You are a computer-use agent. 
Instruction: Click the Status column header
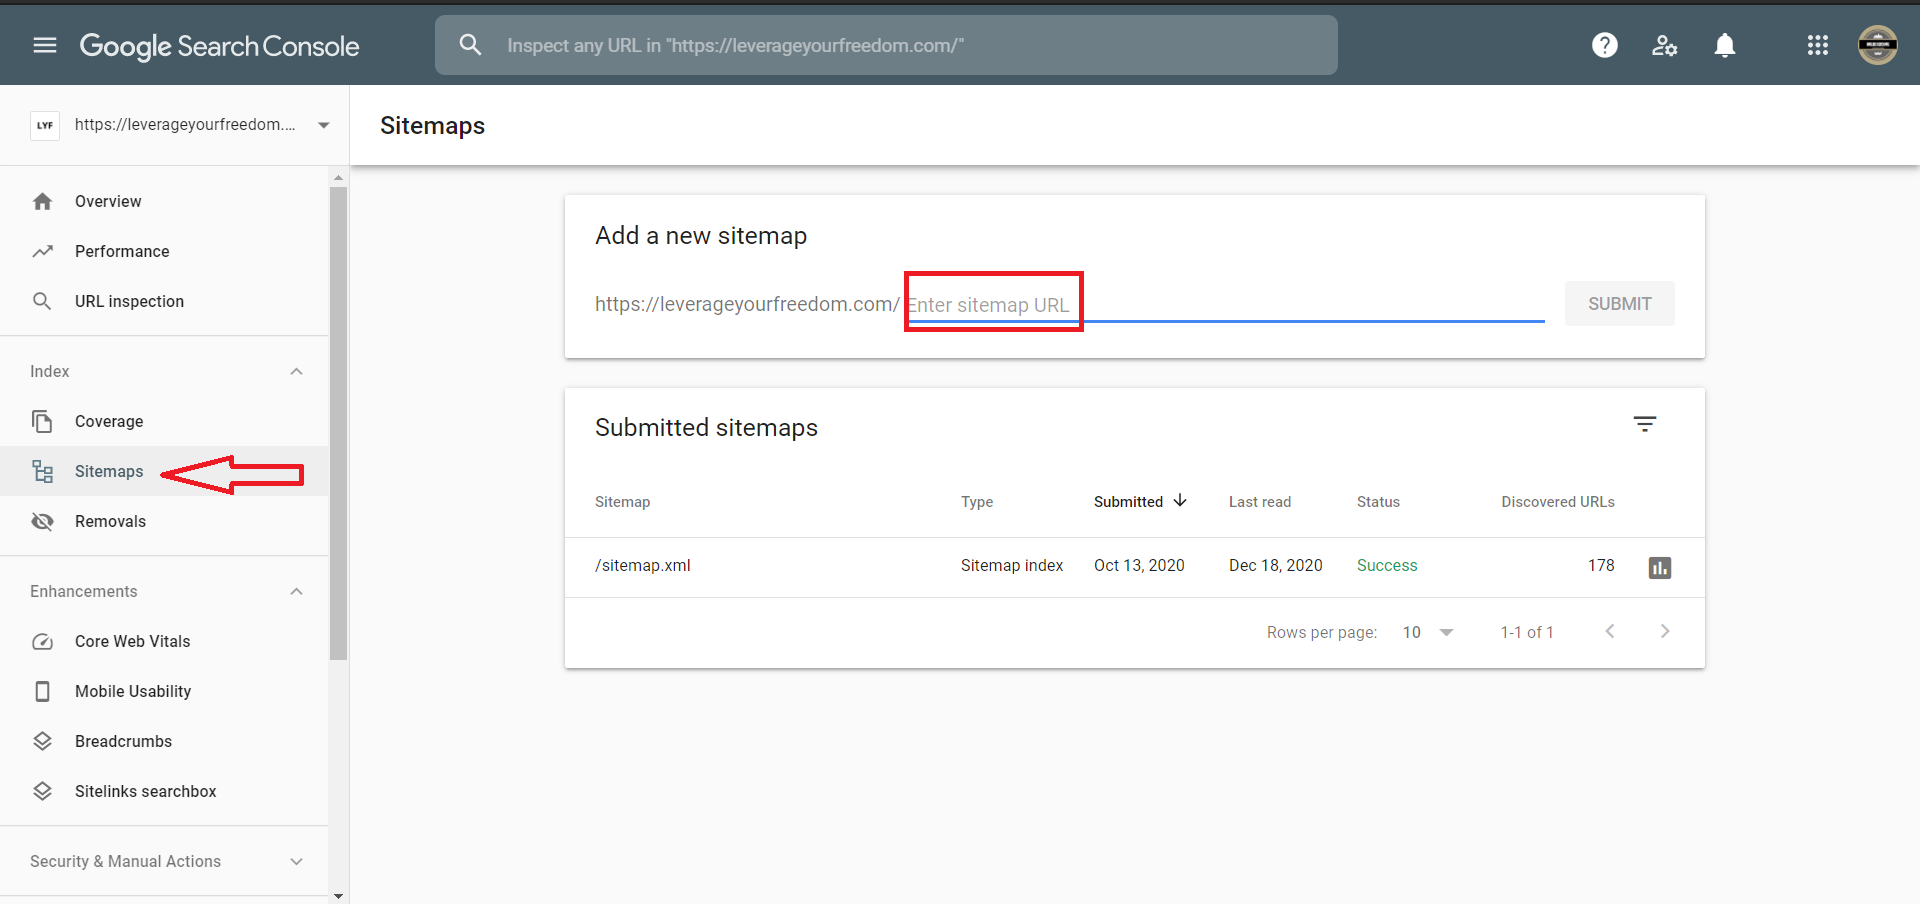click(1378, 502)
